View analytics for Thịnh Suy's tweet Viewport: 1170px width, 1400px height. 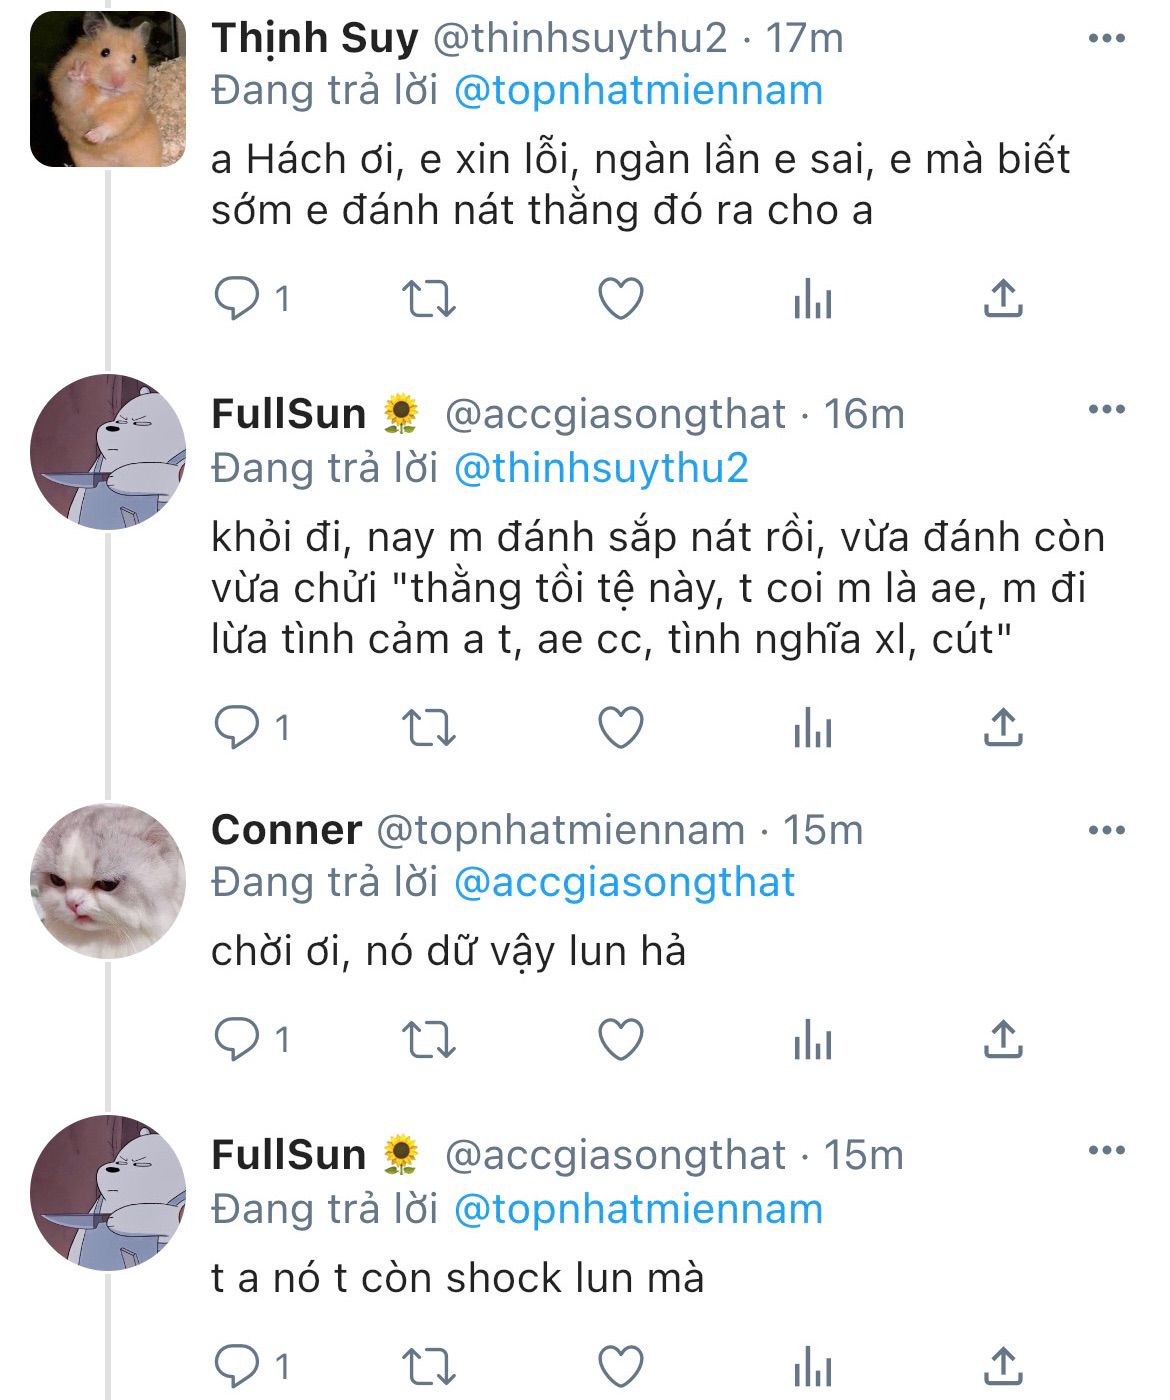coord(812,298)
